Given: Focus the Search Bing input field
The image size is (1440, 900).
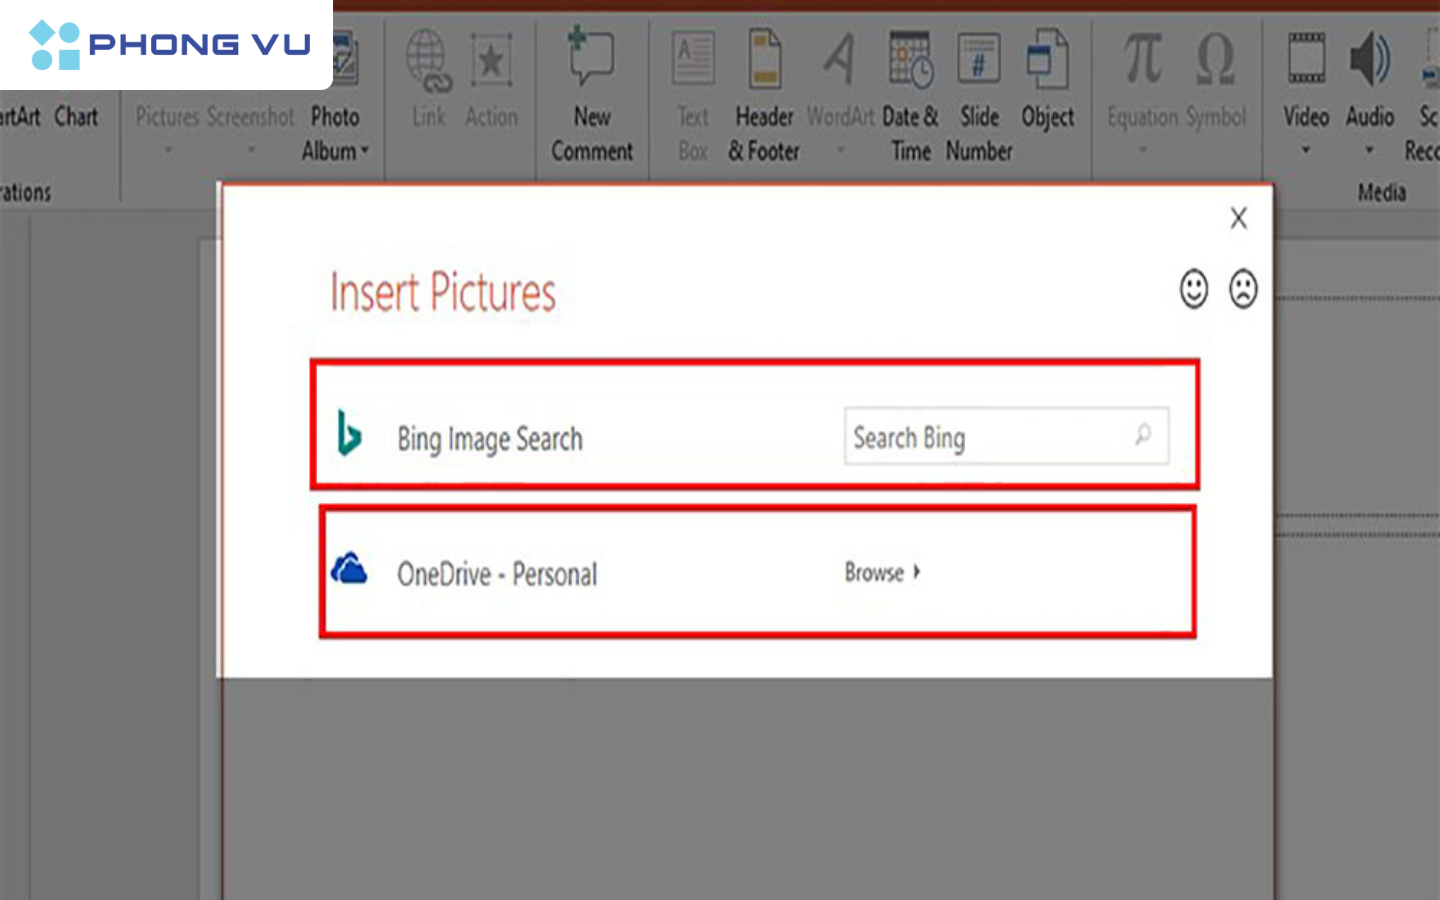Looking at the screenshot, I should (x=1007, y=436).
